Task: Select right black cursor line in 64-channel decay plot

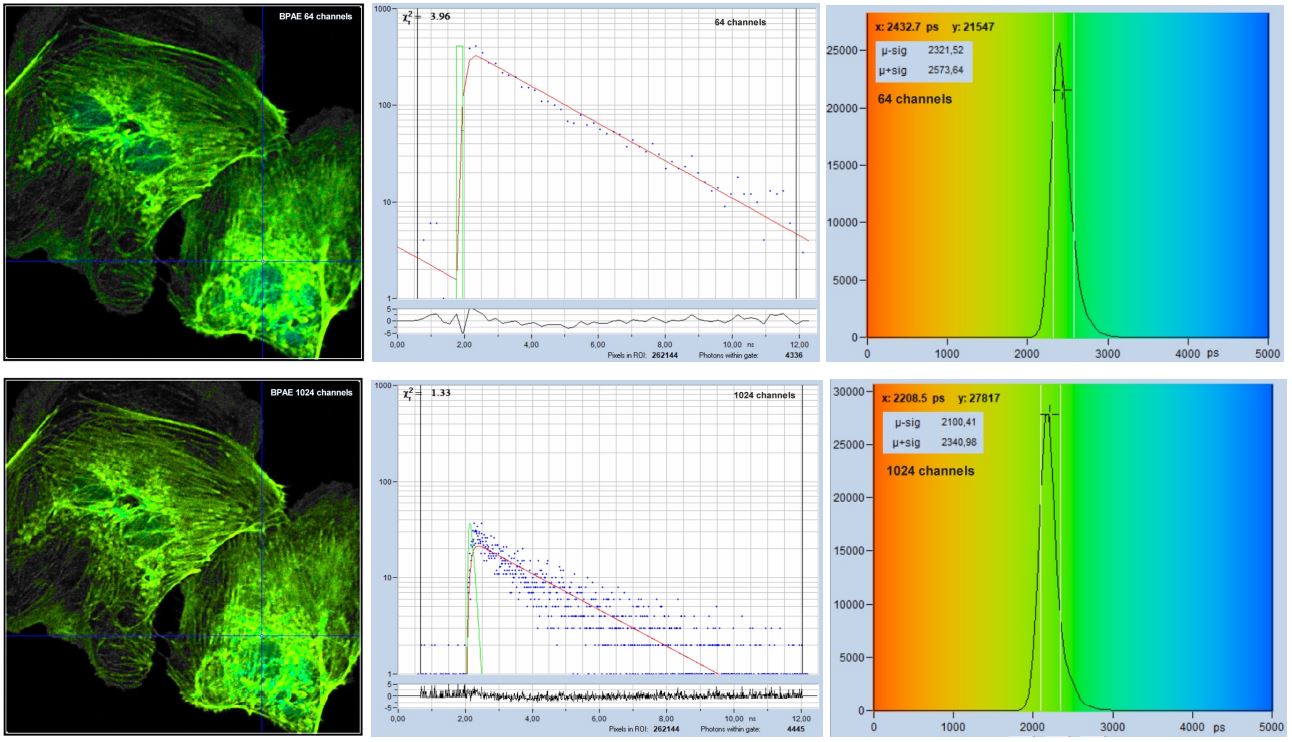Action: pyautogui.click(x=796, y=150)
